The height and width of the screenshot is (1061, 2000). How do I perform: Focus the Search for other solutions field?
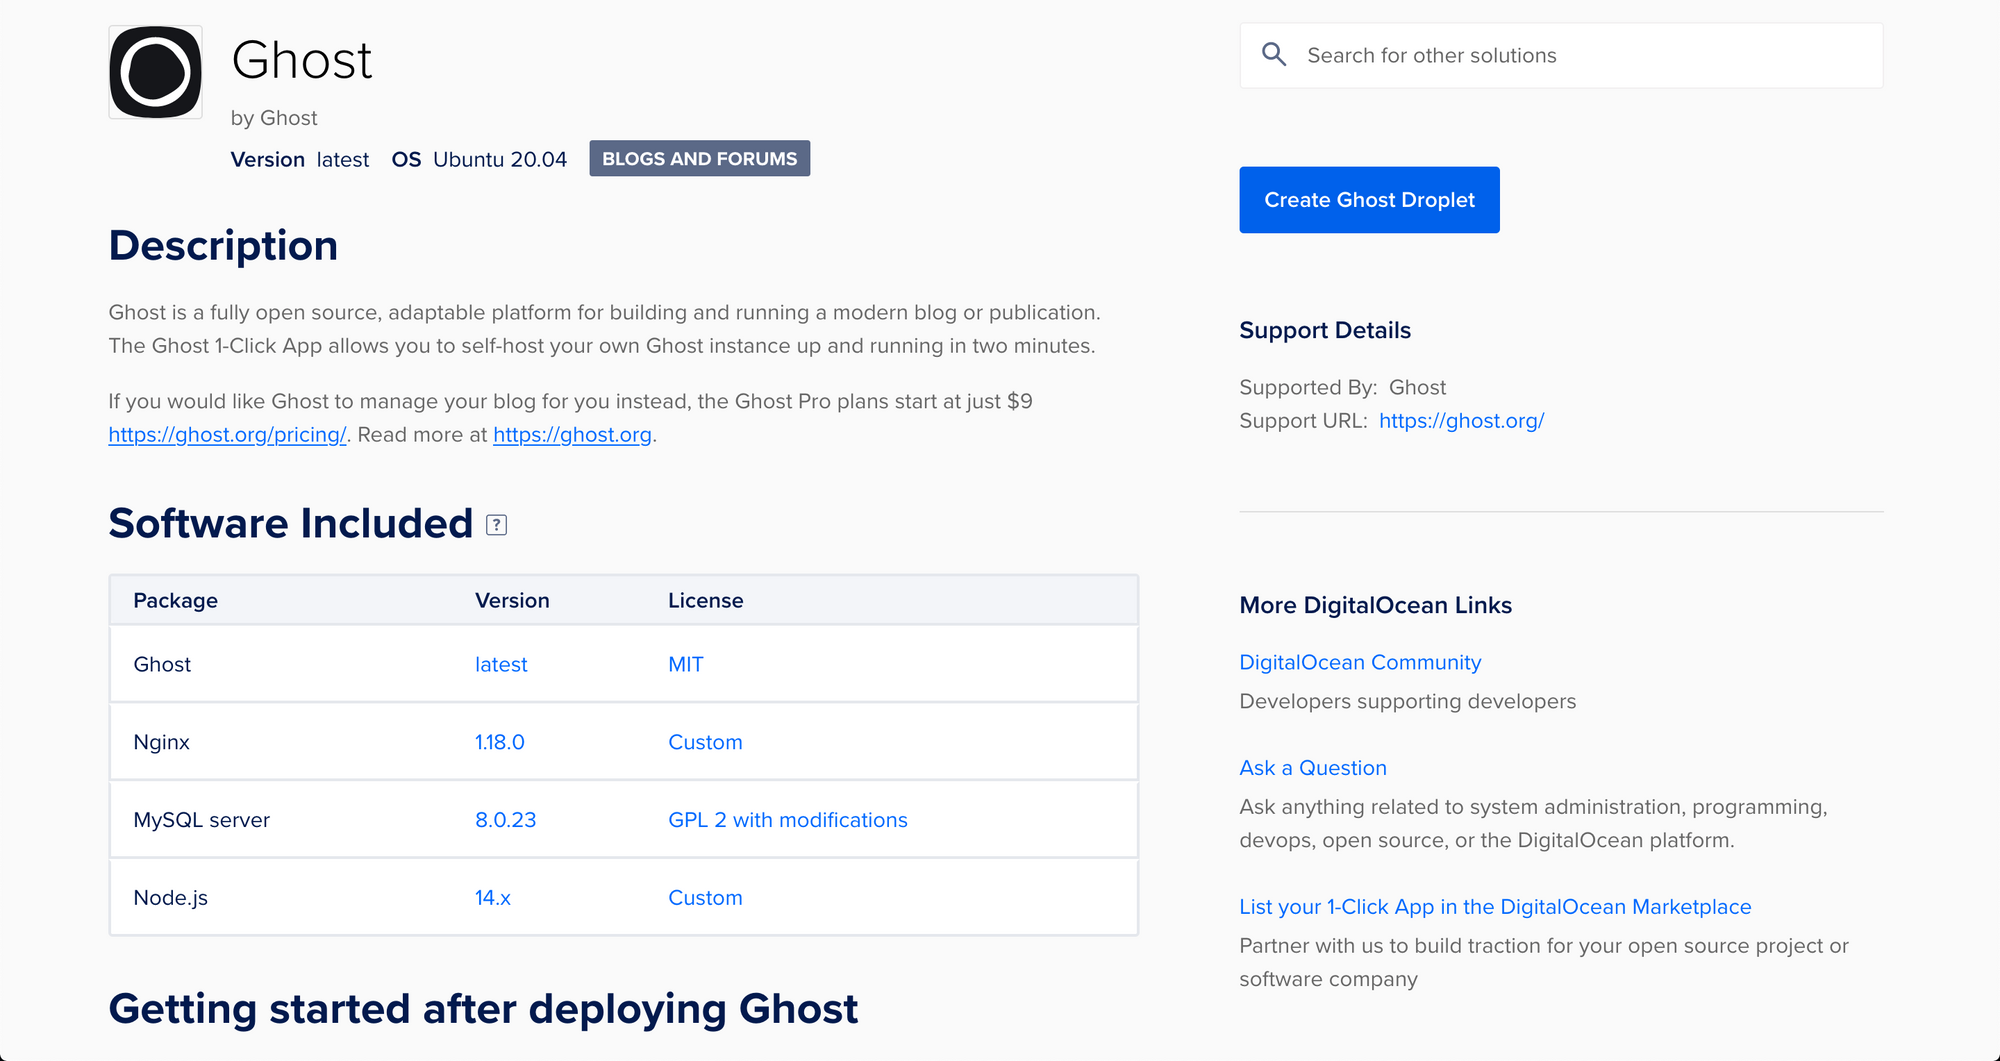[1561, 56]
